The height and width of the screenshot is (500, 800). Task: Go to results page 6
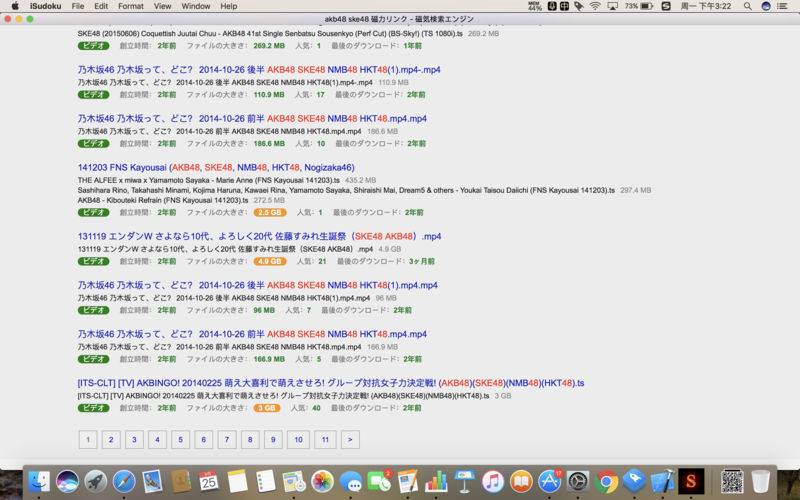coord(204,440)
